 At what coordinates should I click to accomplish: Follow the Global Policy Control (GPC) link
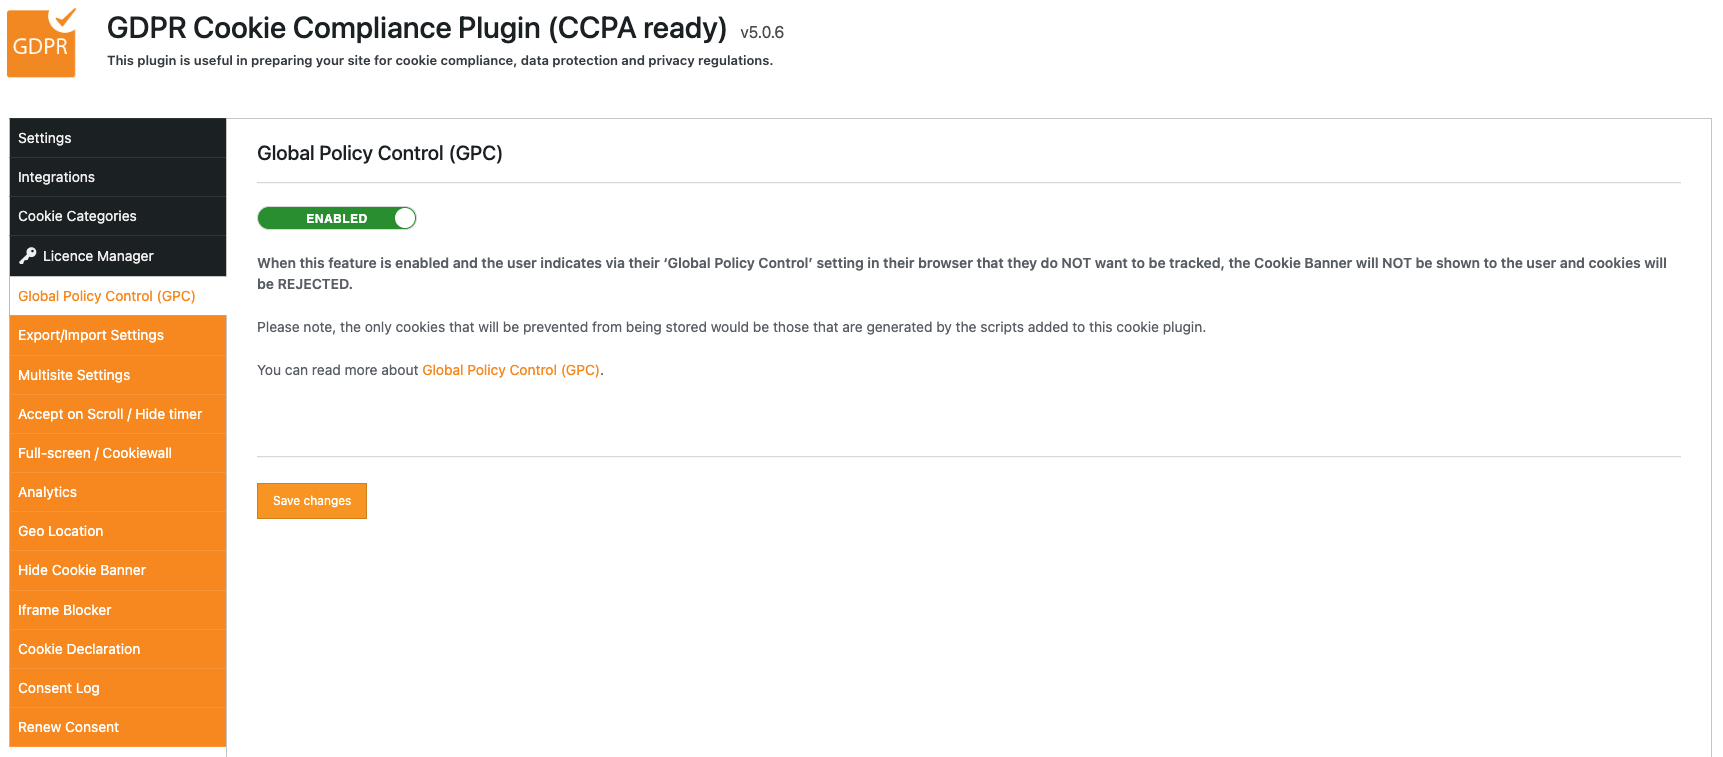pyautogui.click(x=510, y=370)
